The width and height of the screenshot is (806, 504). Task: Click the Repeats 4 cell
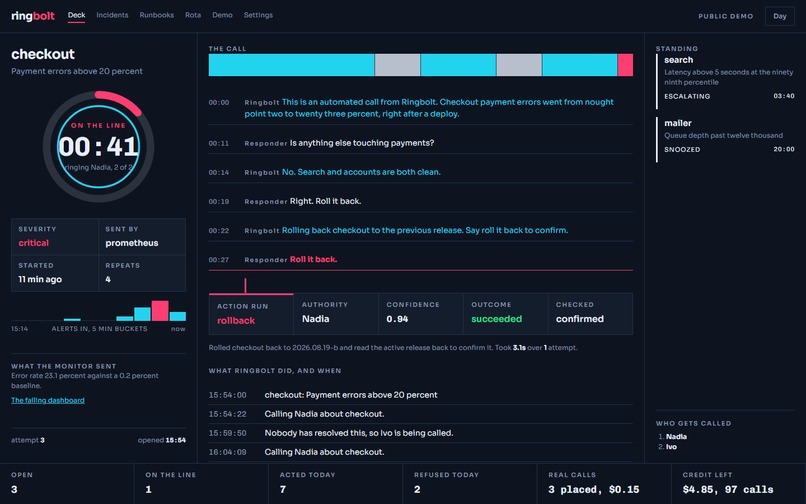pyautogui.click(x=142, y=273)
